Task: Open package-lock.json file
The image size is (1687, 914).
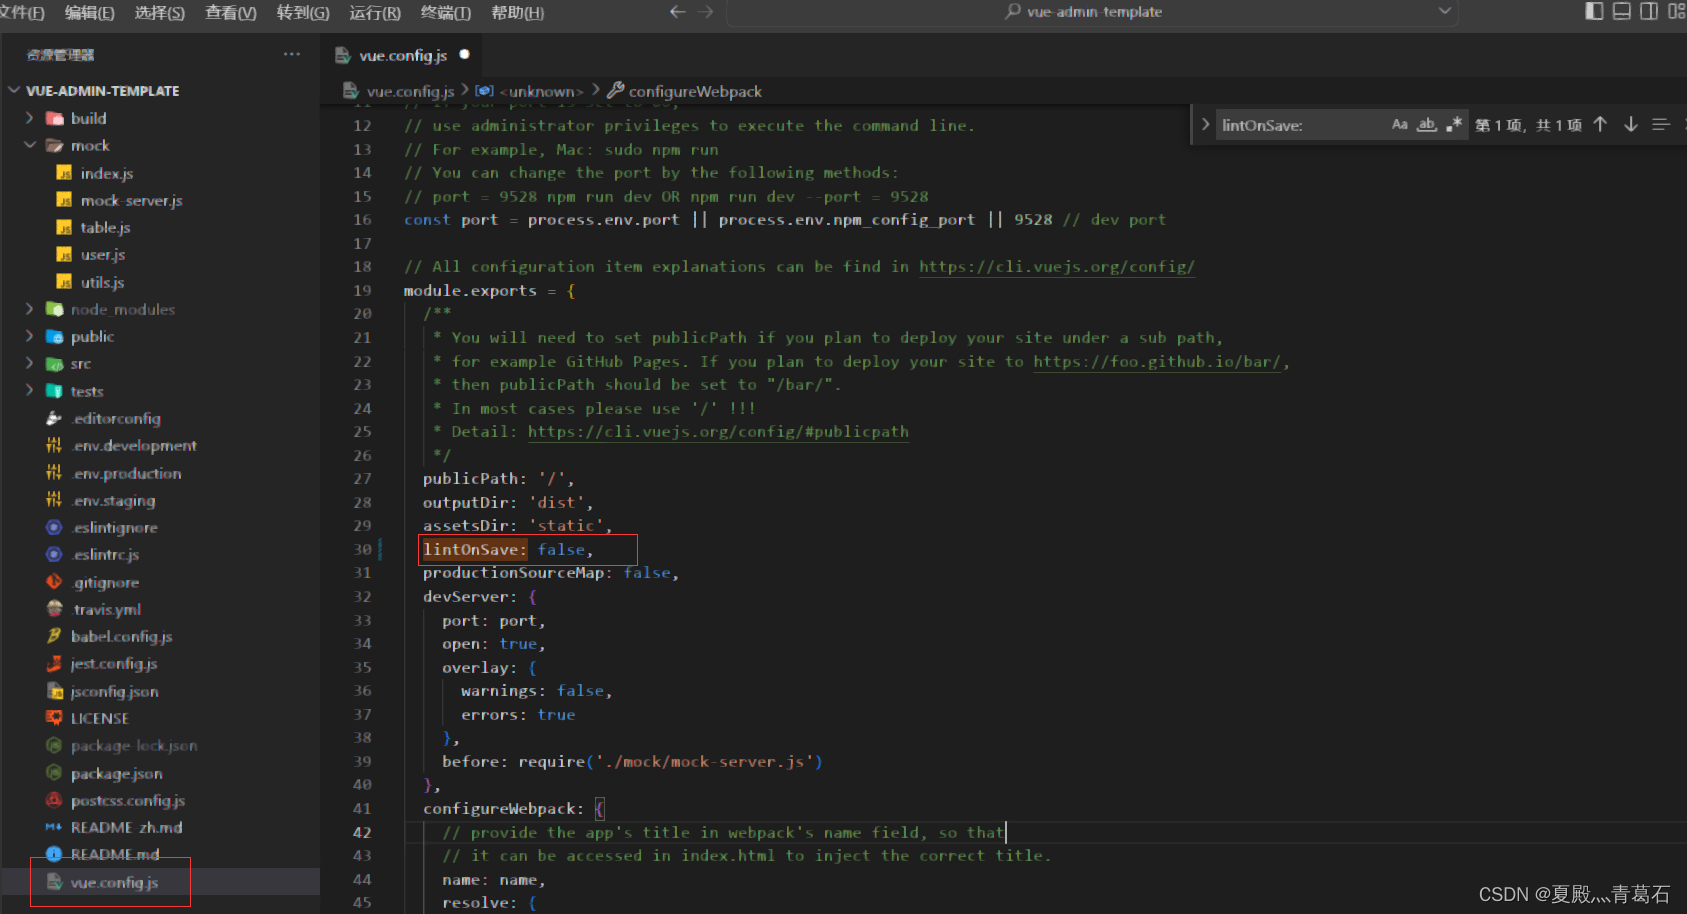Action: click(133, 745)
